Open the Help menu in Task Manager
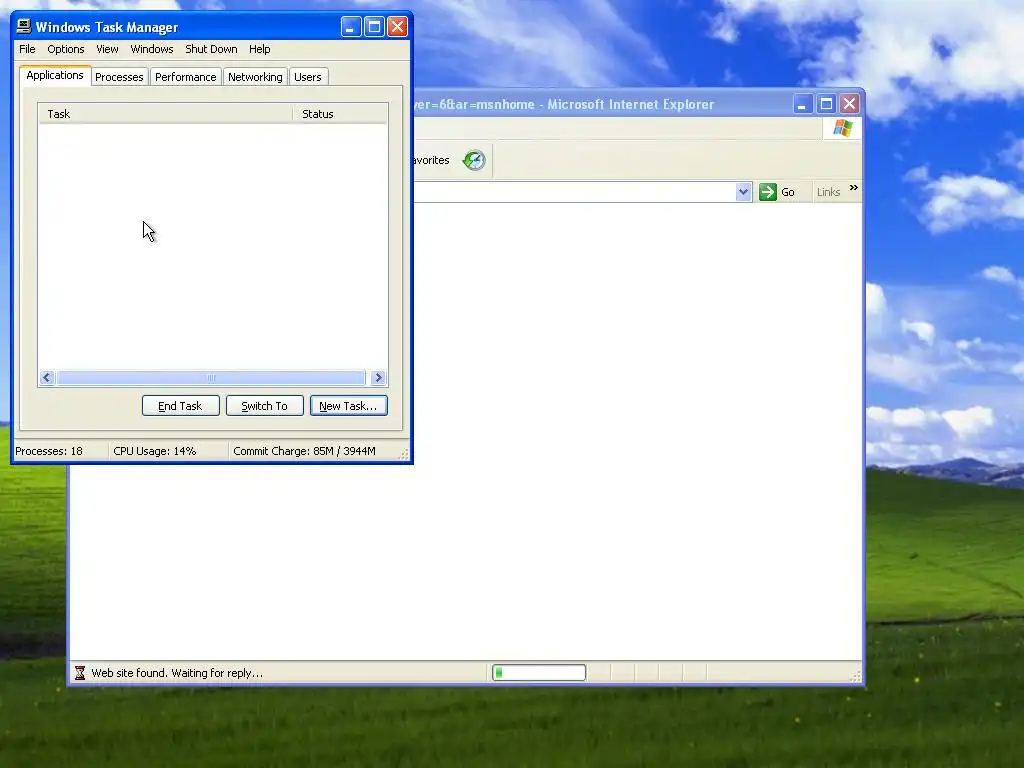 coord(259,49)
